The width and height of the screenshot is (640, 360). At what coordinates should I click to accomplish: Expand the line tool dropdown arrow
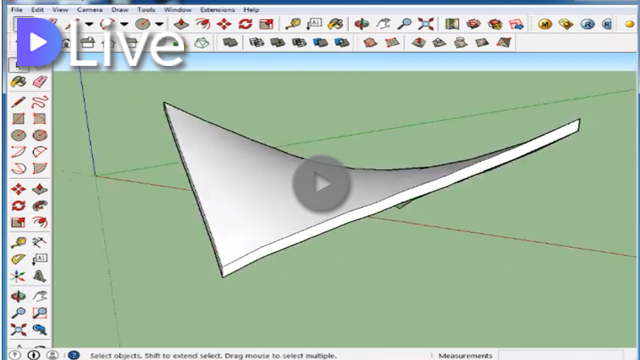[89, 24]
